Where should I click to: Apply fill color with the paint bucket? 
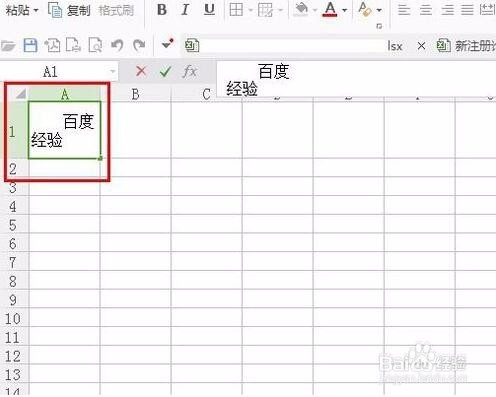point(302,10)
